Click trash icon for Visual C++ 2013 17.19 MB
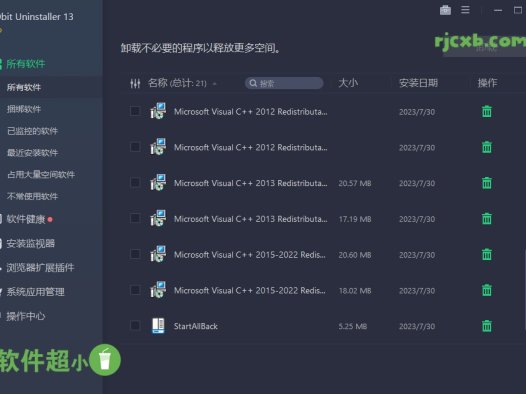This screenshot has width=526, height=394. [487, 219]
